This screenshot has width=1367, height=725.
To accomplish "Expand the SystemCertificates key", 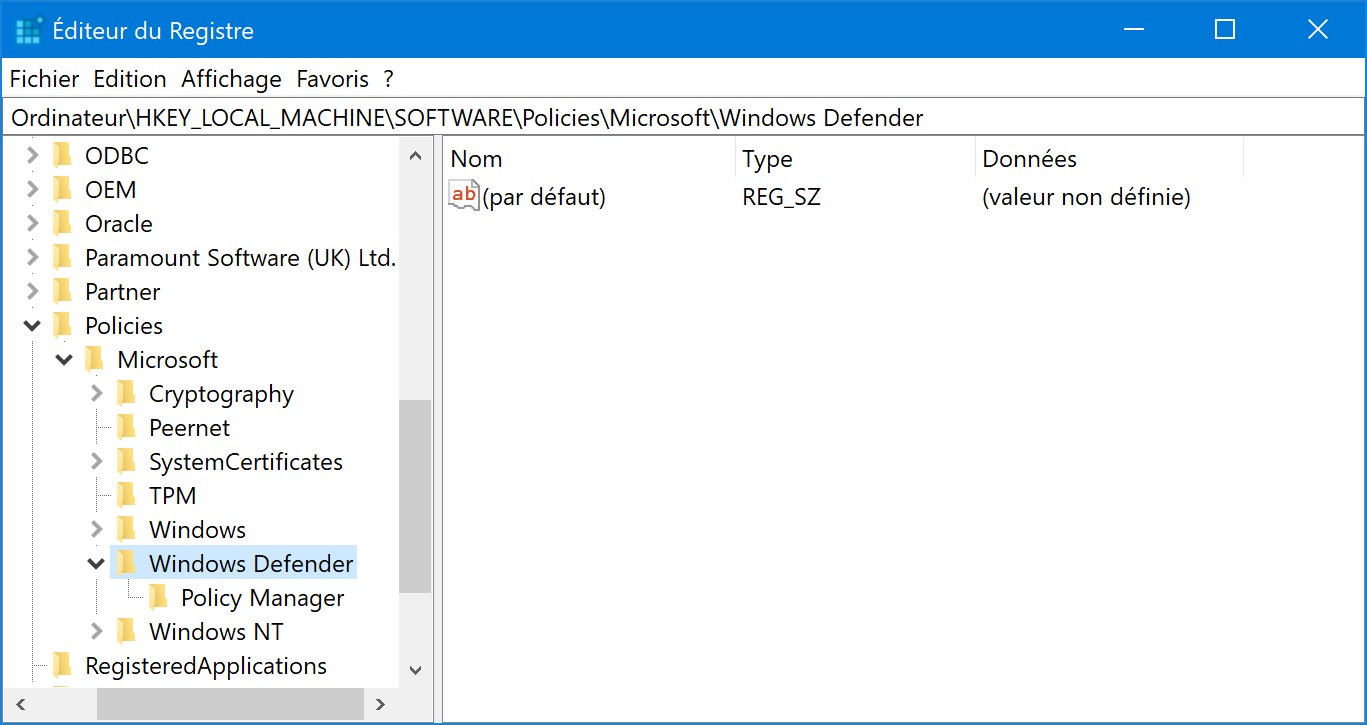I will (97, 462).
